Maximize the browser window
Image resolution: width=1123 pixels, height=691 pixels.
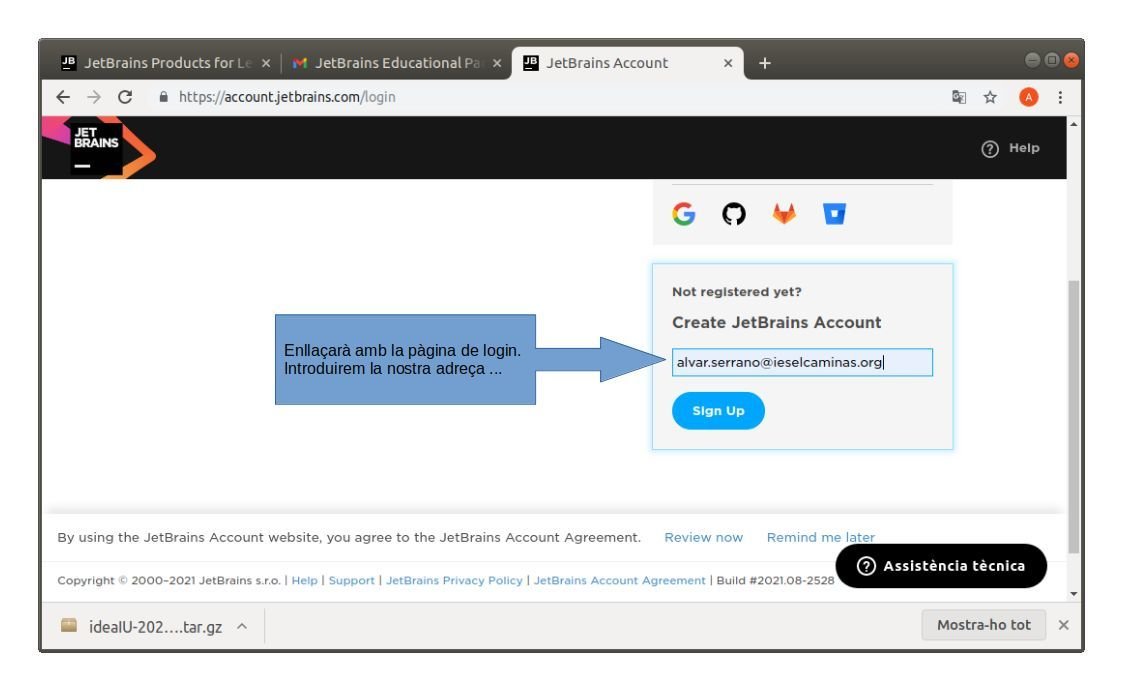(1051, 60)
